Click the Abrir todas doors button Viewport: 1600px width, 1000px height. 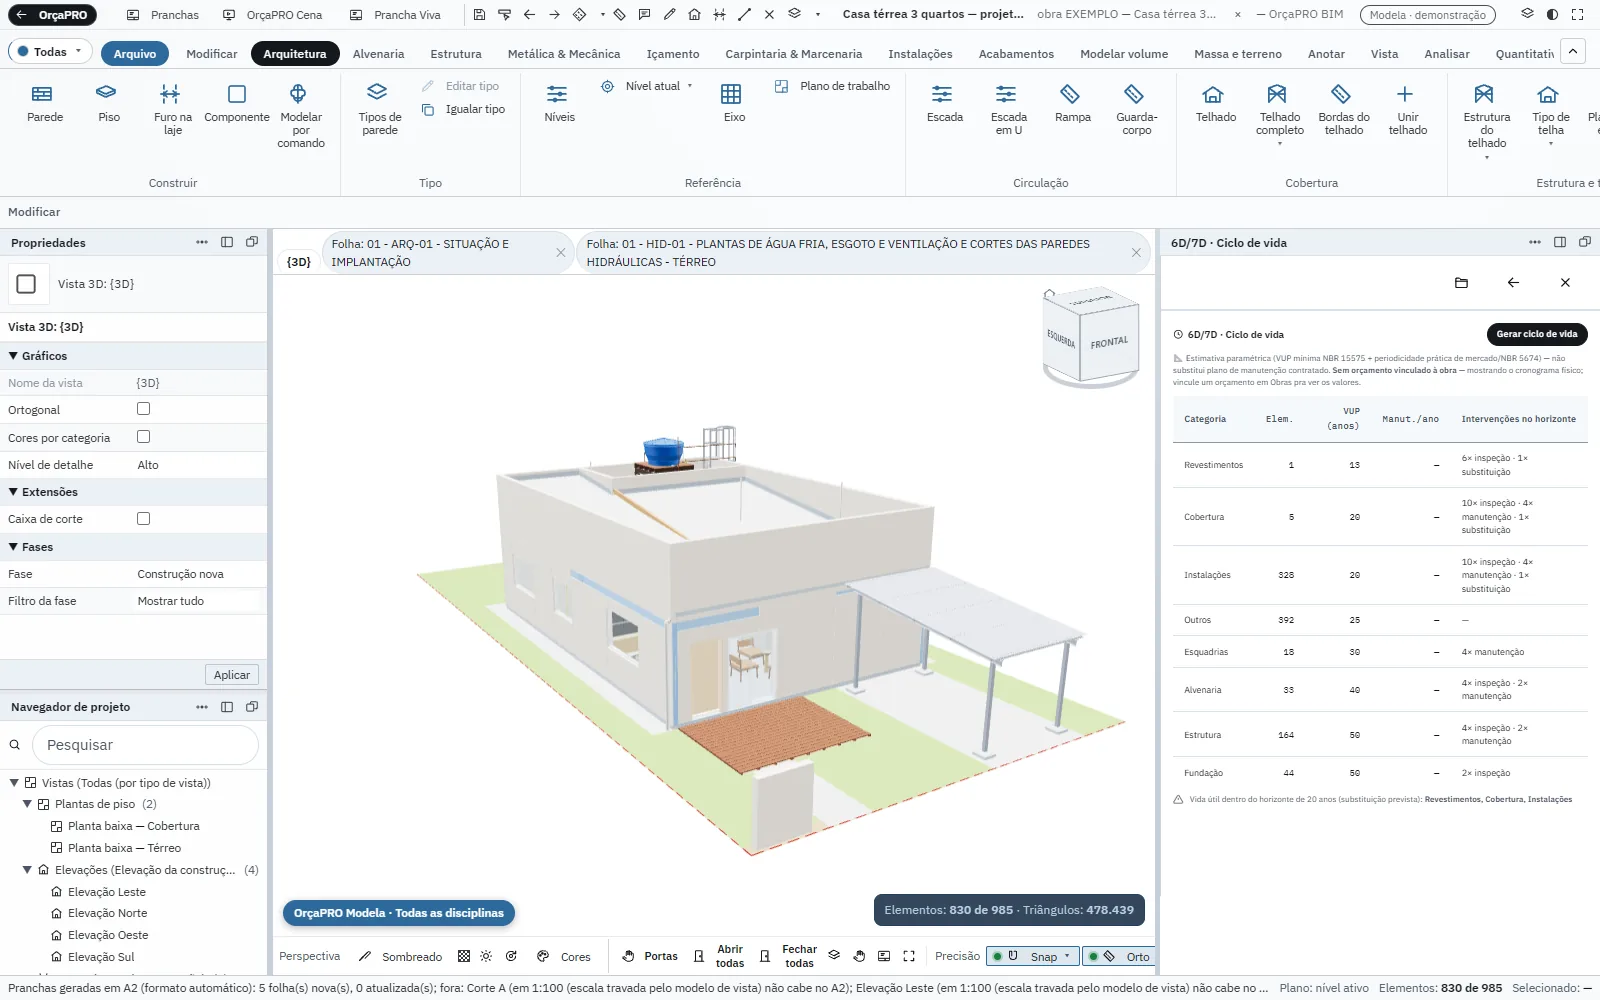click(x=717, y=957)
